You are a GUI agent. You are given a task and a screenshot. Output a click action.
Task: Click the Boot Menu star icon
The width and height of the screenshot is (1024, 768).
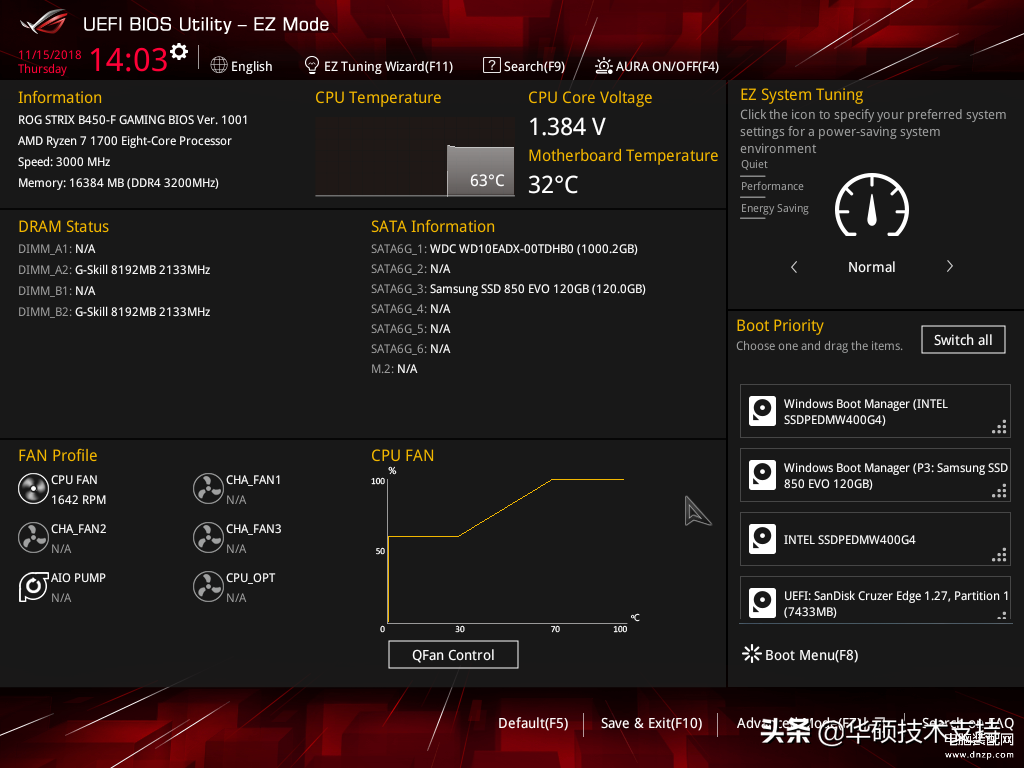click(752, 654)
